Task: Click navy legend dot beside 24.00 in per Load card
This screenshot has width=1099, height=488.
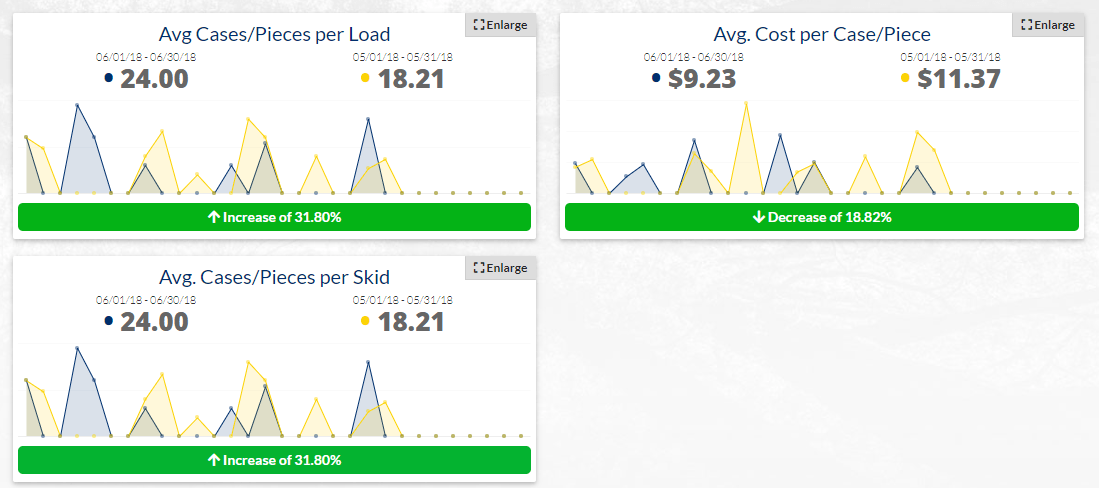Action: [109, 78]
